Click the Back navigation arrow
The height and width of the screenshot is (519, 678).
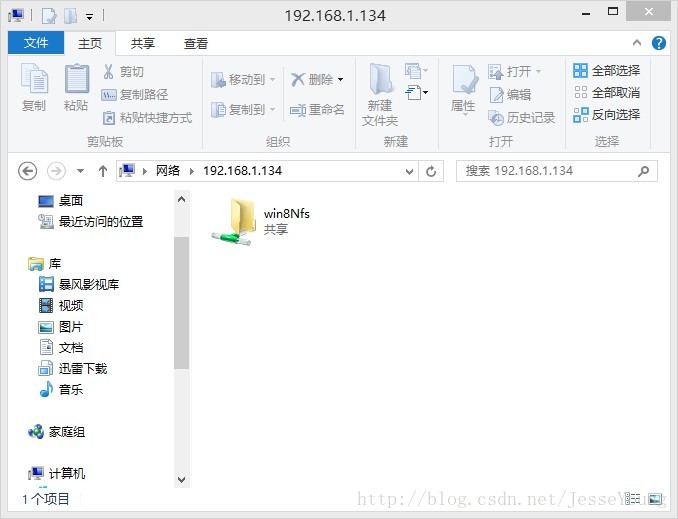[27, 171]
